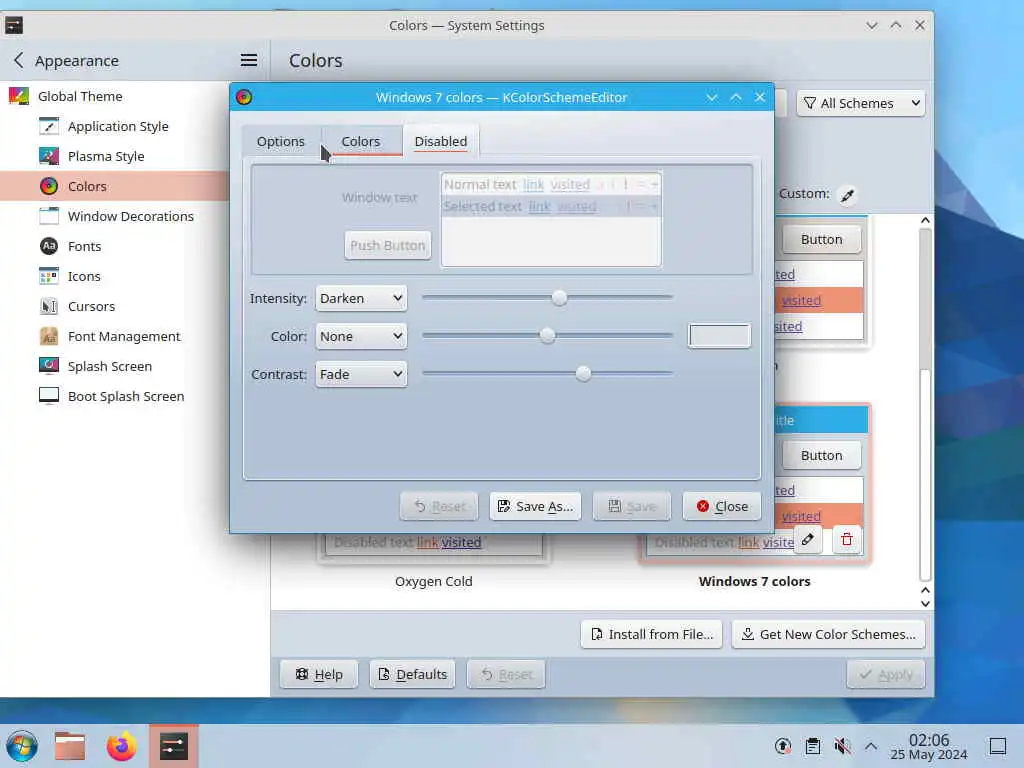Launch Firefox from taskbar
The width and height of the screenshot is (1024, 768).
click(121, 746)
